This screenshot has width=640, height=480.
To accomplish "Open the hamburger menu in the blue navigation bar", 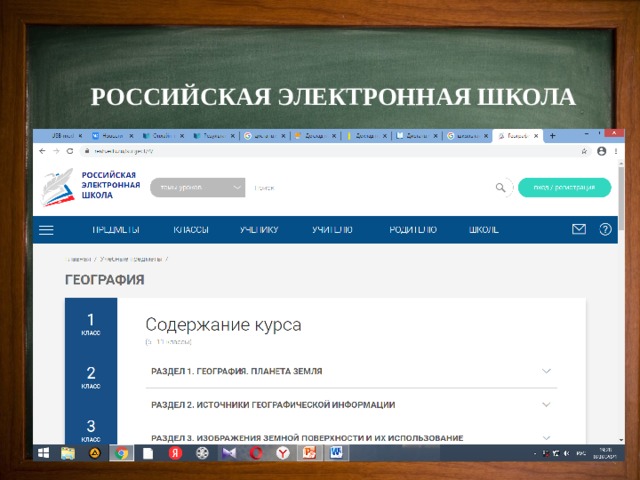I will click(x=46, y=230).
